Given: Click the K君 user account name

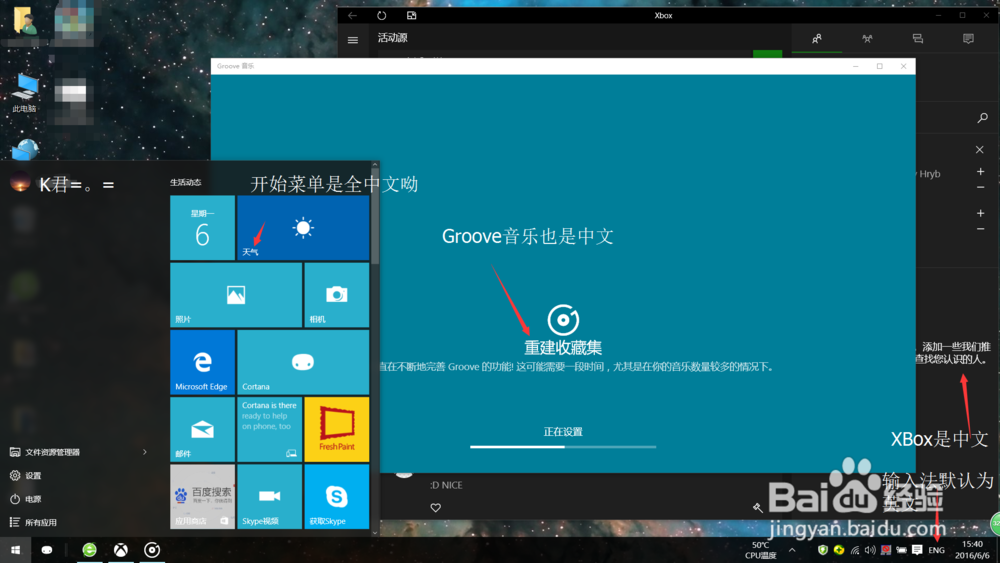Looking at the screenshot, I should (x=77, y=184).
